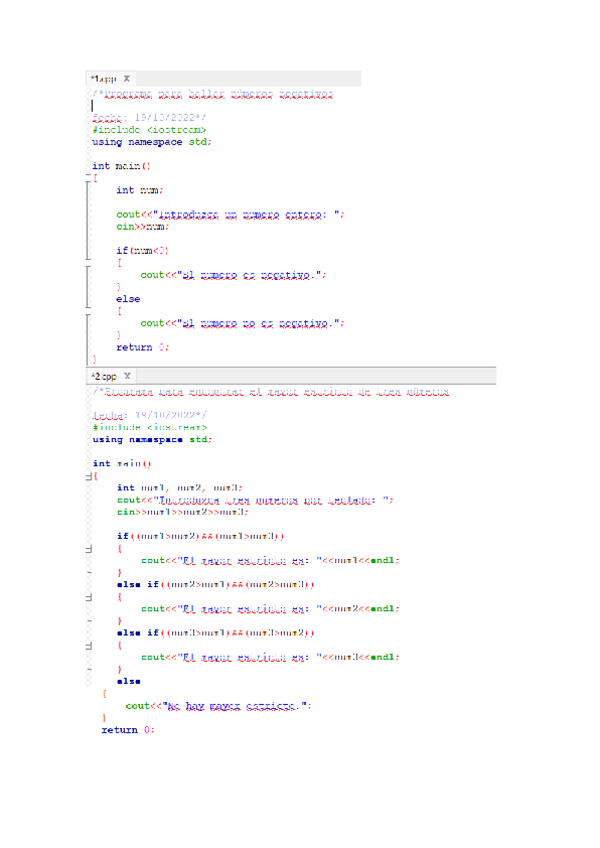Collapse main() fold marker in 1.cpp
The image size is (600, 848).
point(89,178)
